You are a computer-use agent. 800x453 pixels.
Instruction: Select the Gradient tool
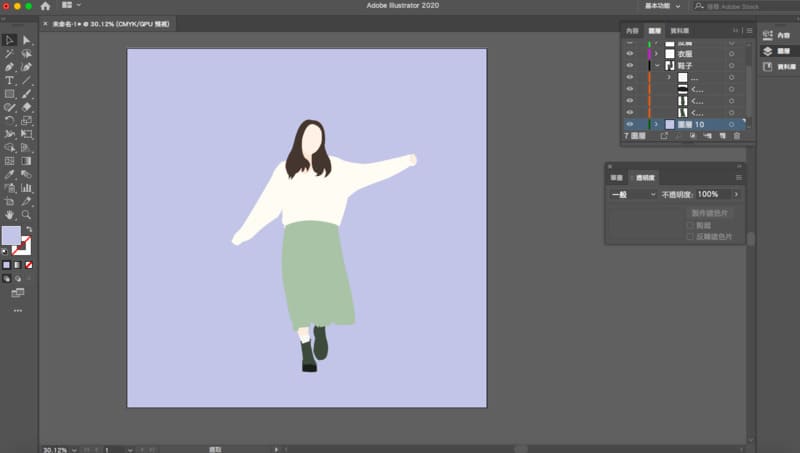pos(27,161)
